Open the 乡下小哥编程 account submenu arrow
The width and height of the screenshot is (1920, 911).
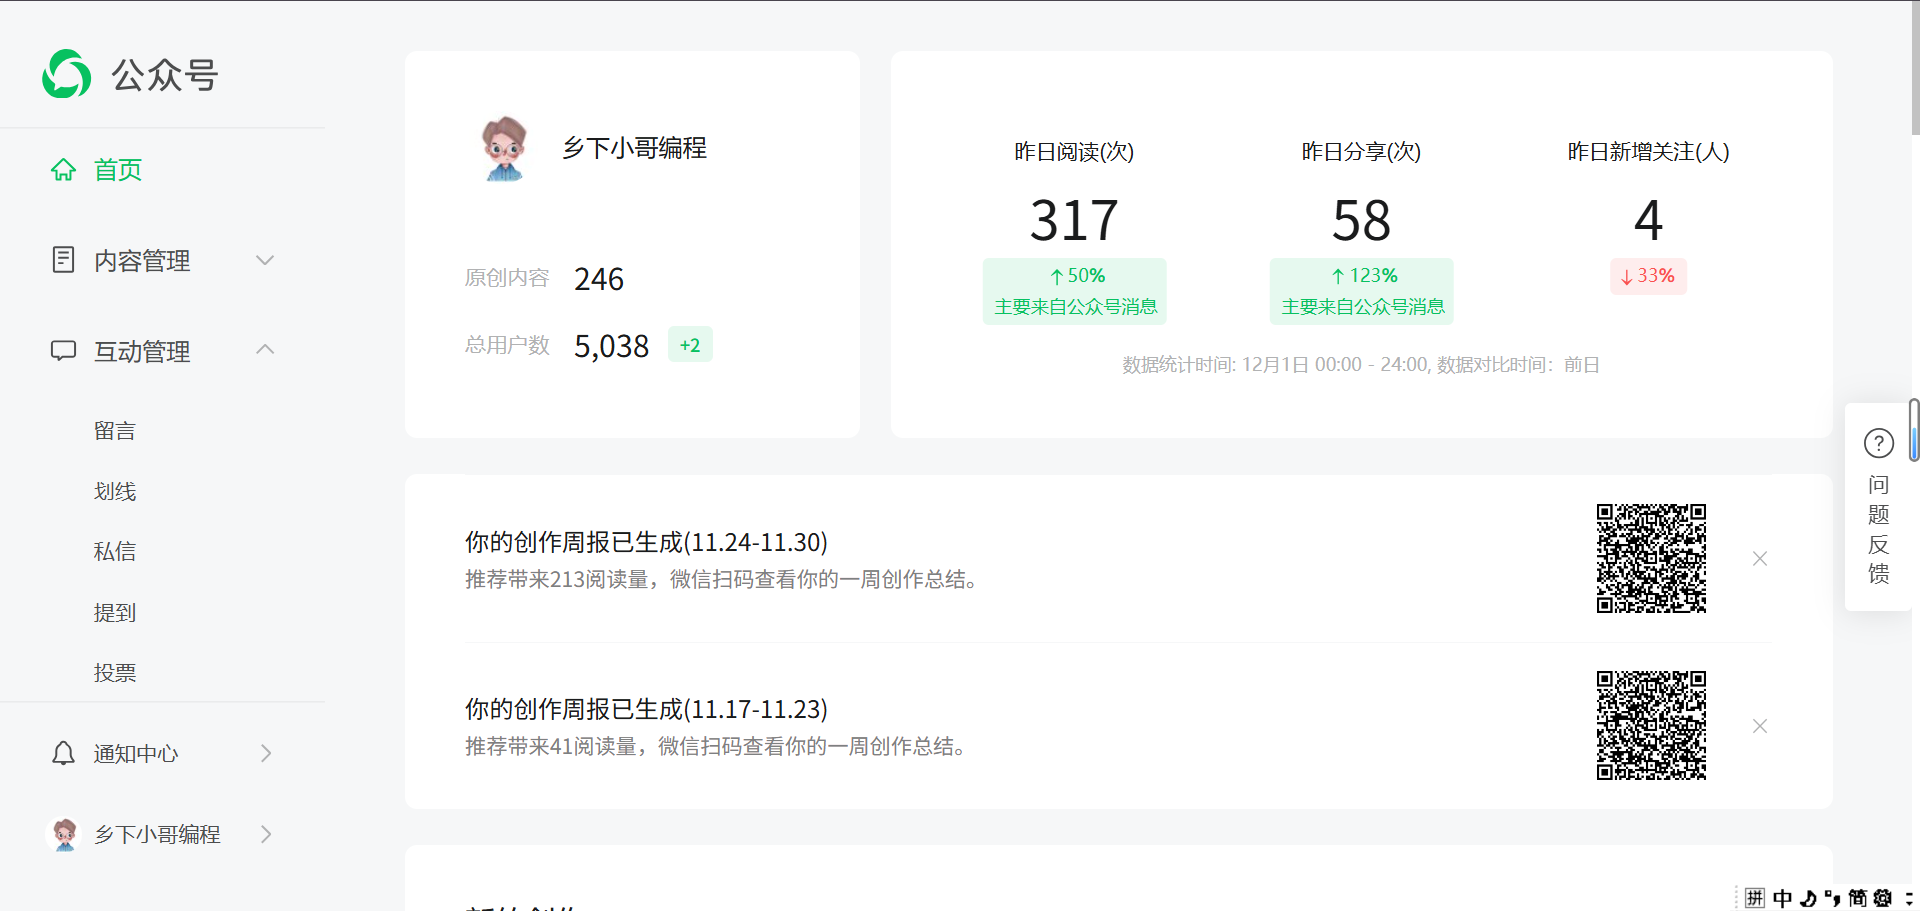266,834
